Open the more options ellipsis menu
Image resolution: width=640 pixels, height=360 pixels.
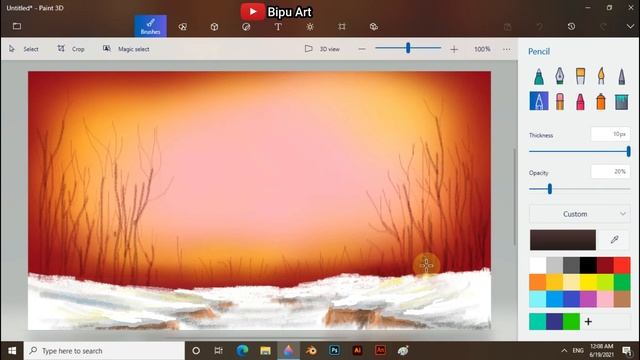507,49
